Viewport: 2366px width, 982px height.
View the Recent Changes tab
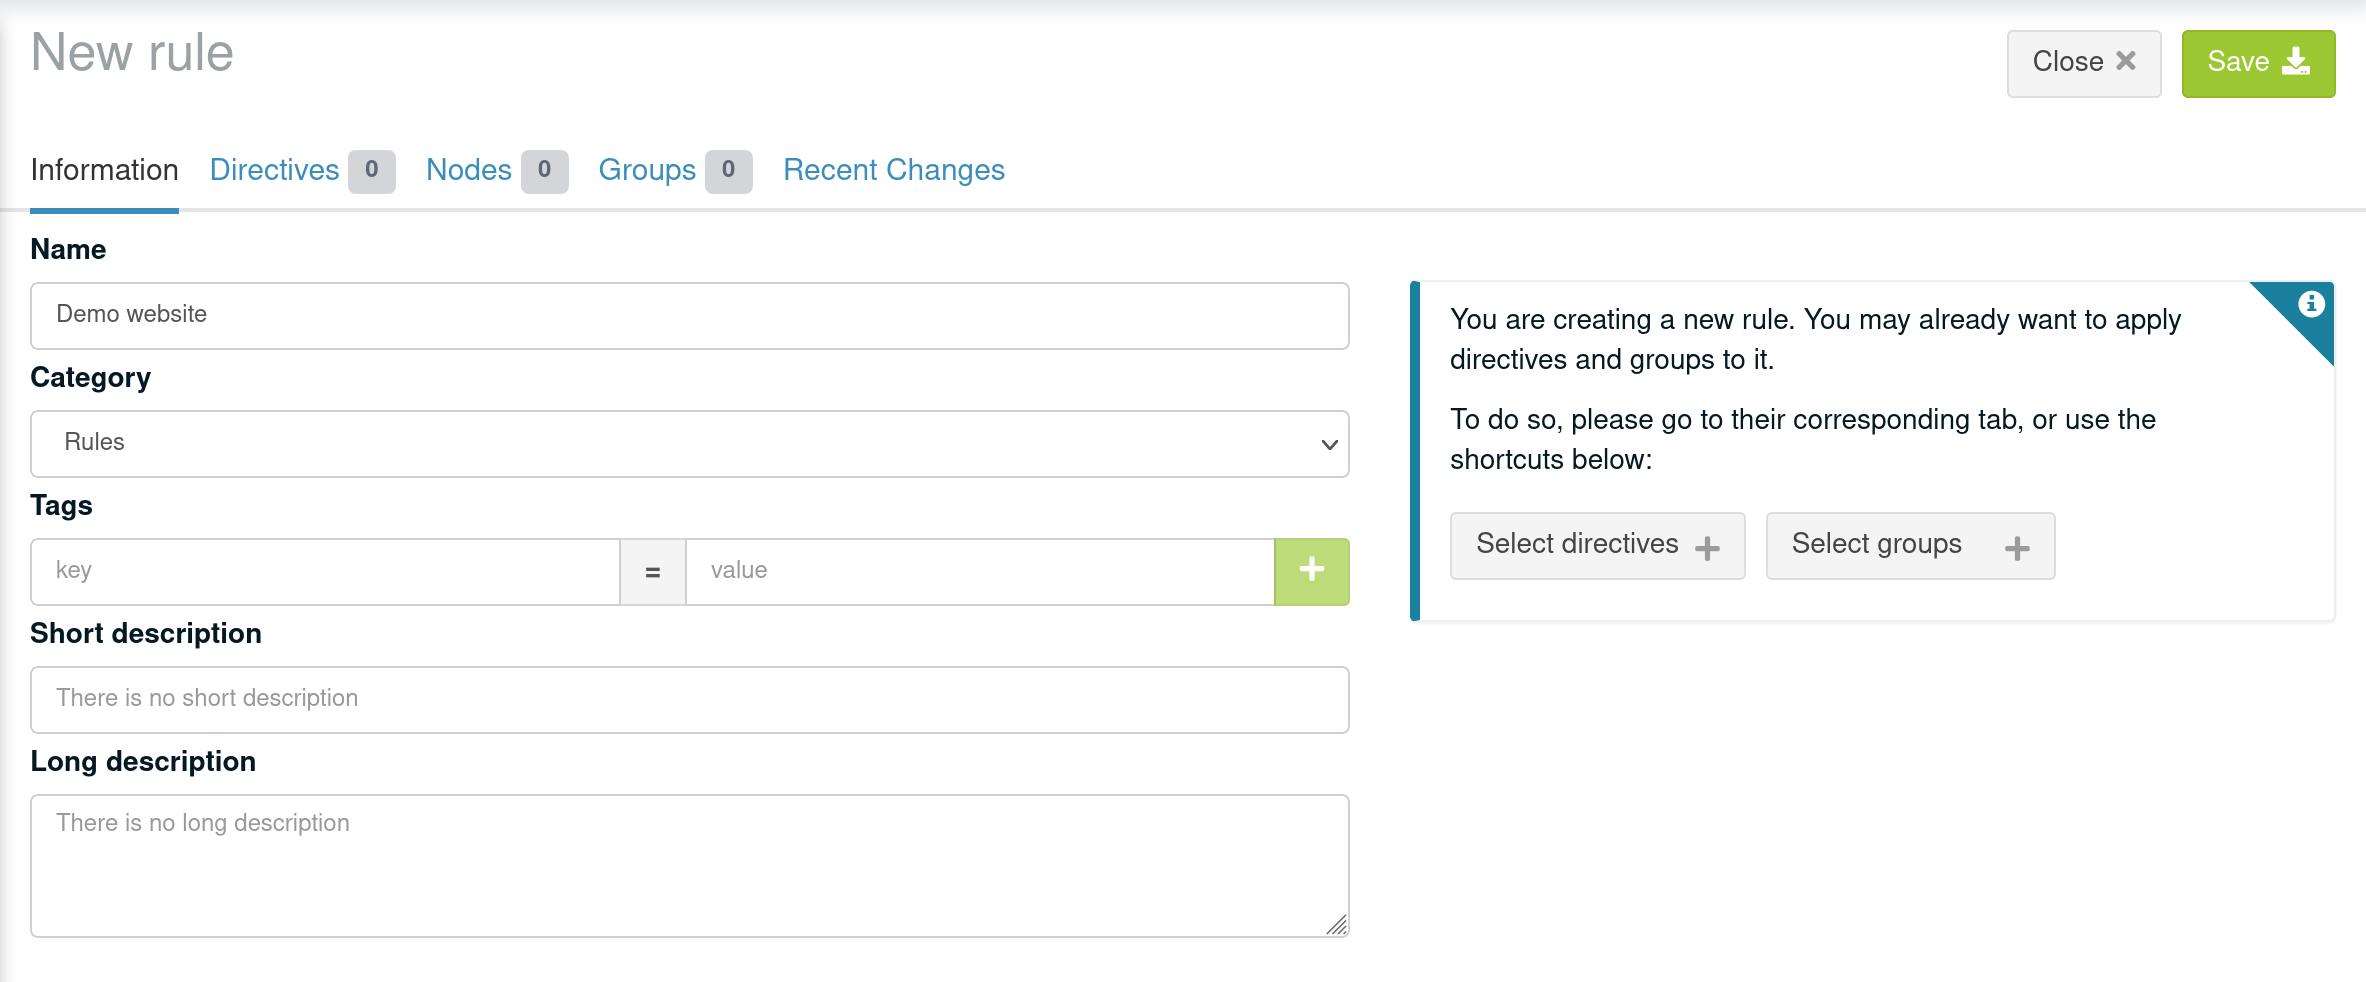[893, 170]
